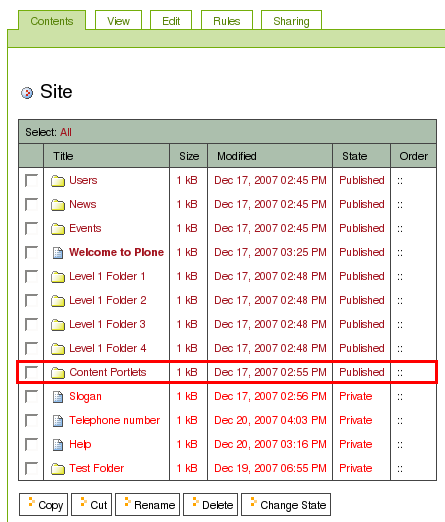Viewport: 445px width, 522px height.
Task: Tick the checkbox for the Users folder
Action: (x=31, y=180)
